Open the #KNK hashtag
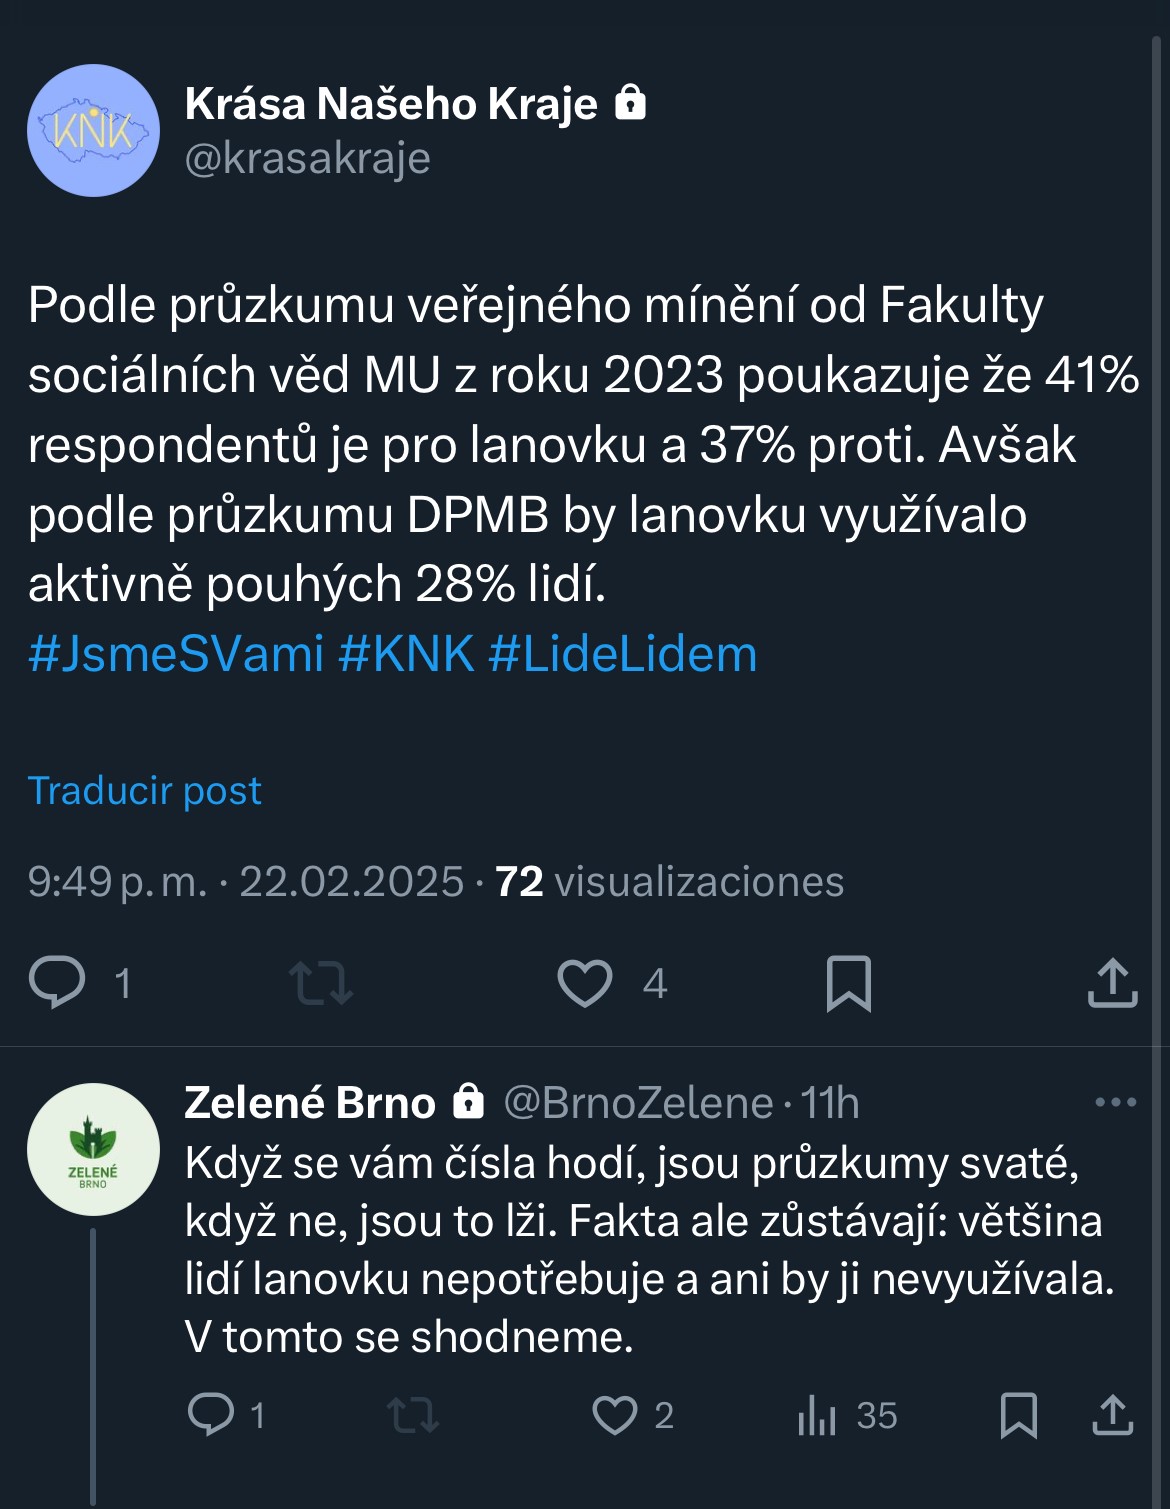 (x=406, y=654)
